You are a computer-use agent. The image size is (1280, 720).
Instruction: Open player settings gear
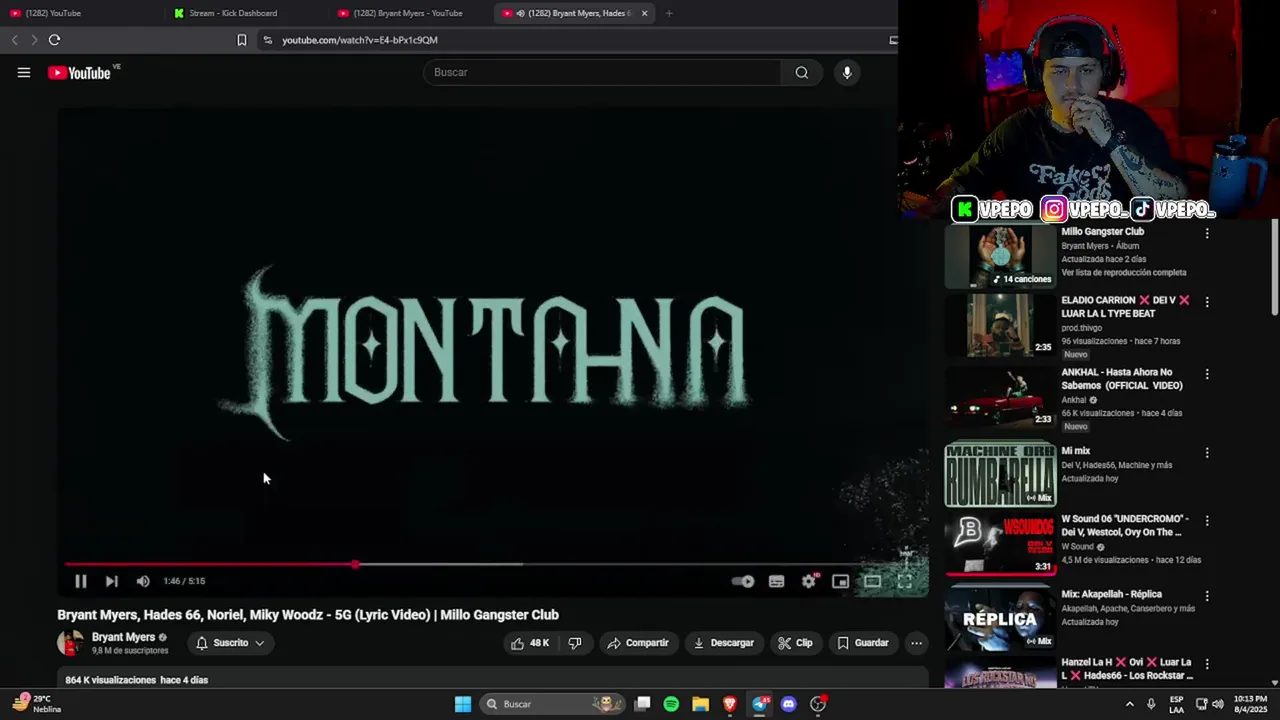pyautogui.click(x=809, y=581)
